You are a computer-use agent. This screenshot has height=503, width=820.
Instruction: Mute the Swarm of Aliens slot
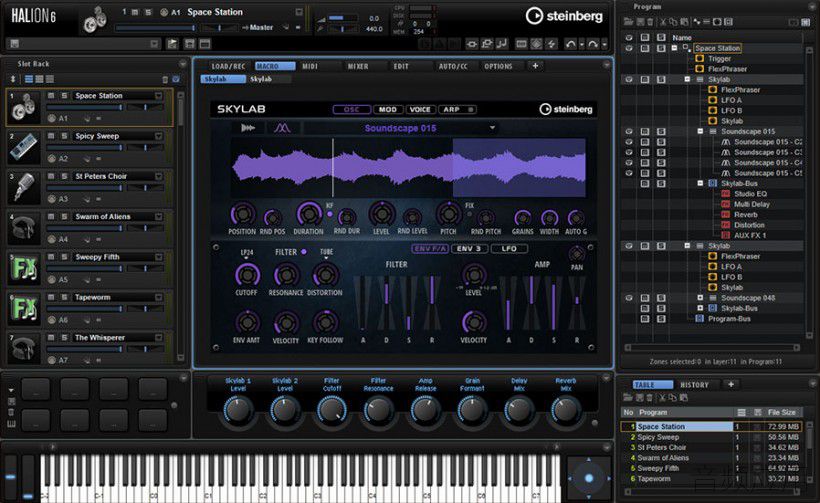pos(51,216)
